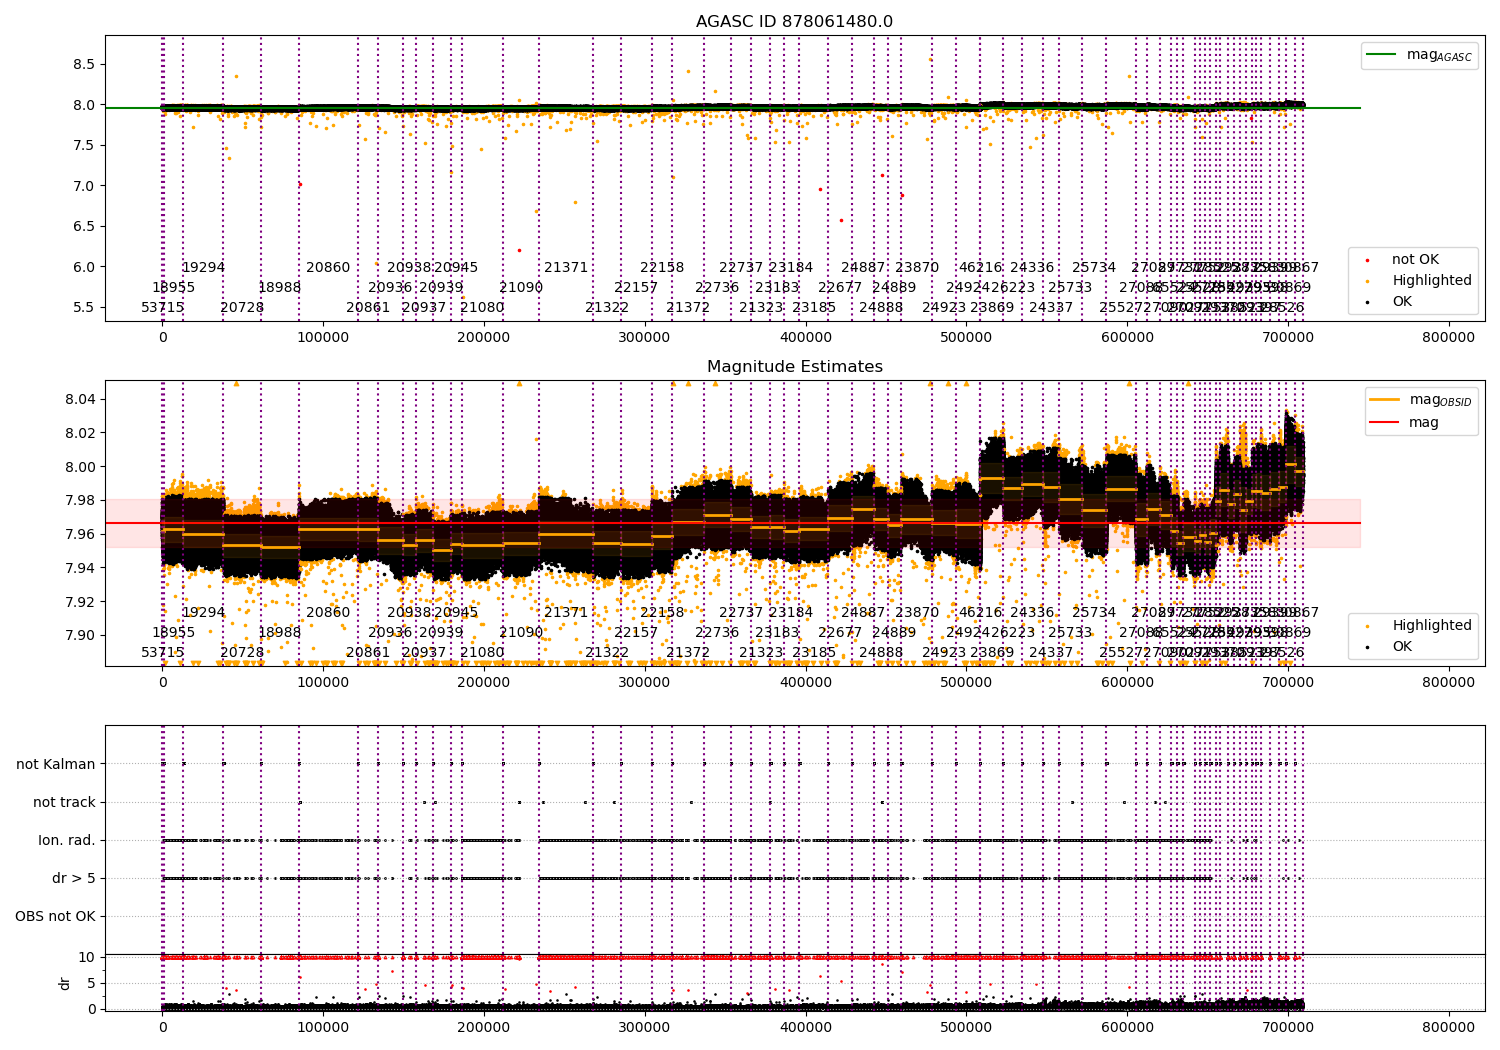Click the 'AGASC ID 878061480.0' plot title
The height and width of the screenshot is (1050, 1500).
(x=794, y=22)
